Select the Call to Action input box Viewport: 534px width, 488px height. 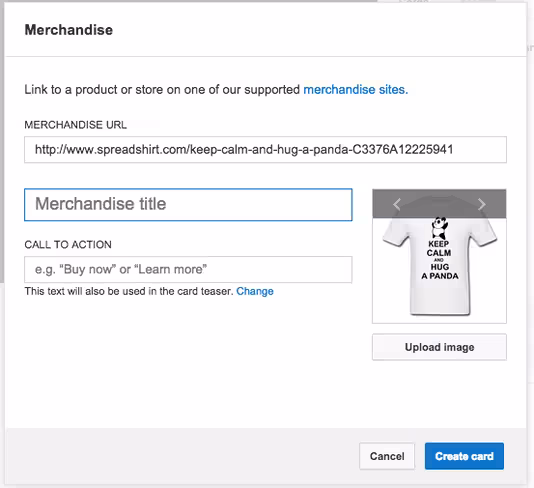(x=188, y=269)
